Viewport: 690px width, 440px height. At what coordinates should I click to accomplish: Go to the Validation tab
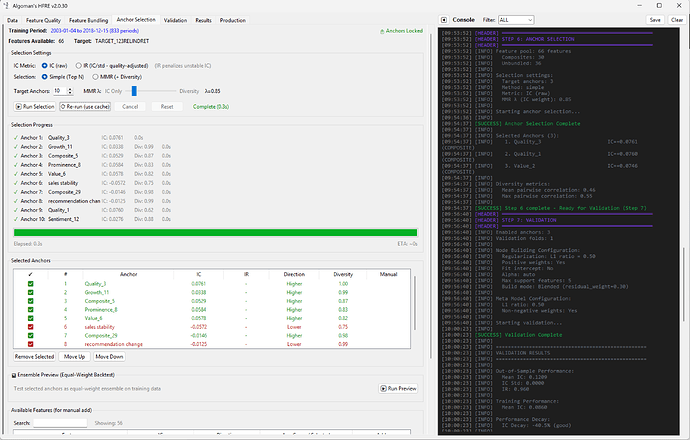[175, 20]
